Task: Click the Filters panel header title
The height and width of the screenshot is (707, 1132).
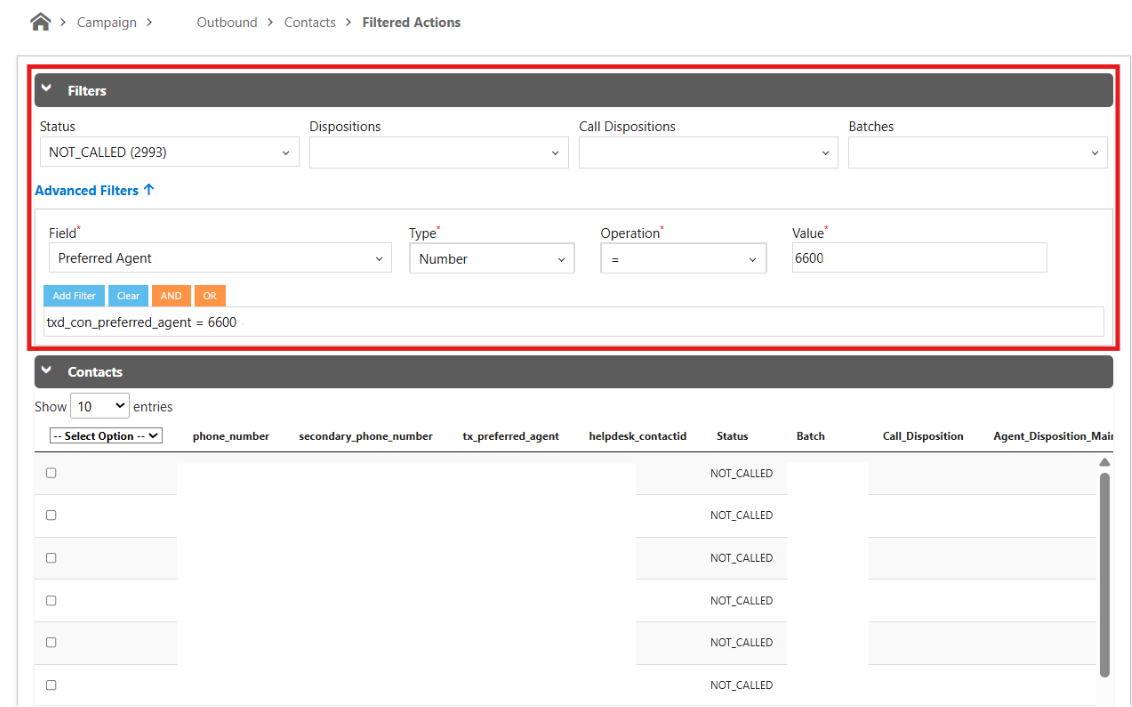Action: [x=87, y=91]
